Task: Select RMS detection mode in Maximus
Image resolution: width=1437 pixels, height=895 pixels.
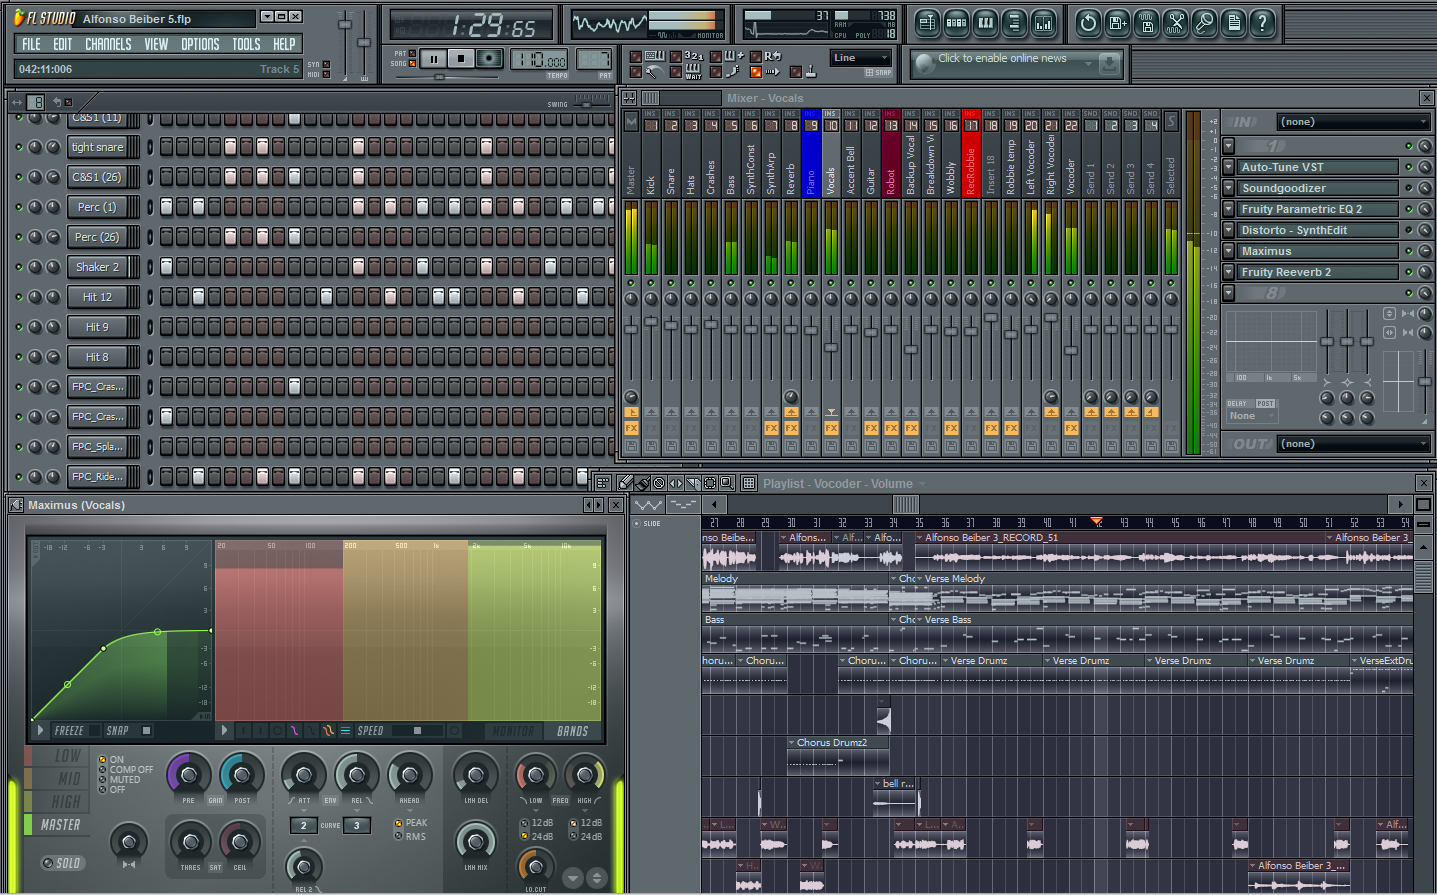Action: [398, 837]
